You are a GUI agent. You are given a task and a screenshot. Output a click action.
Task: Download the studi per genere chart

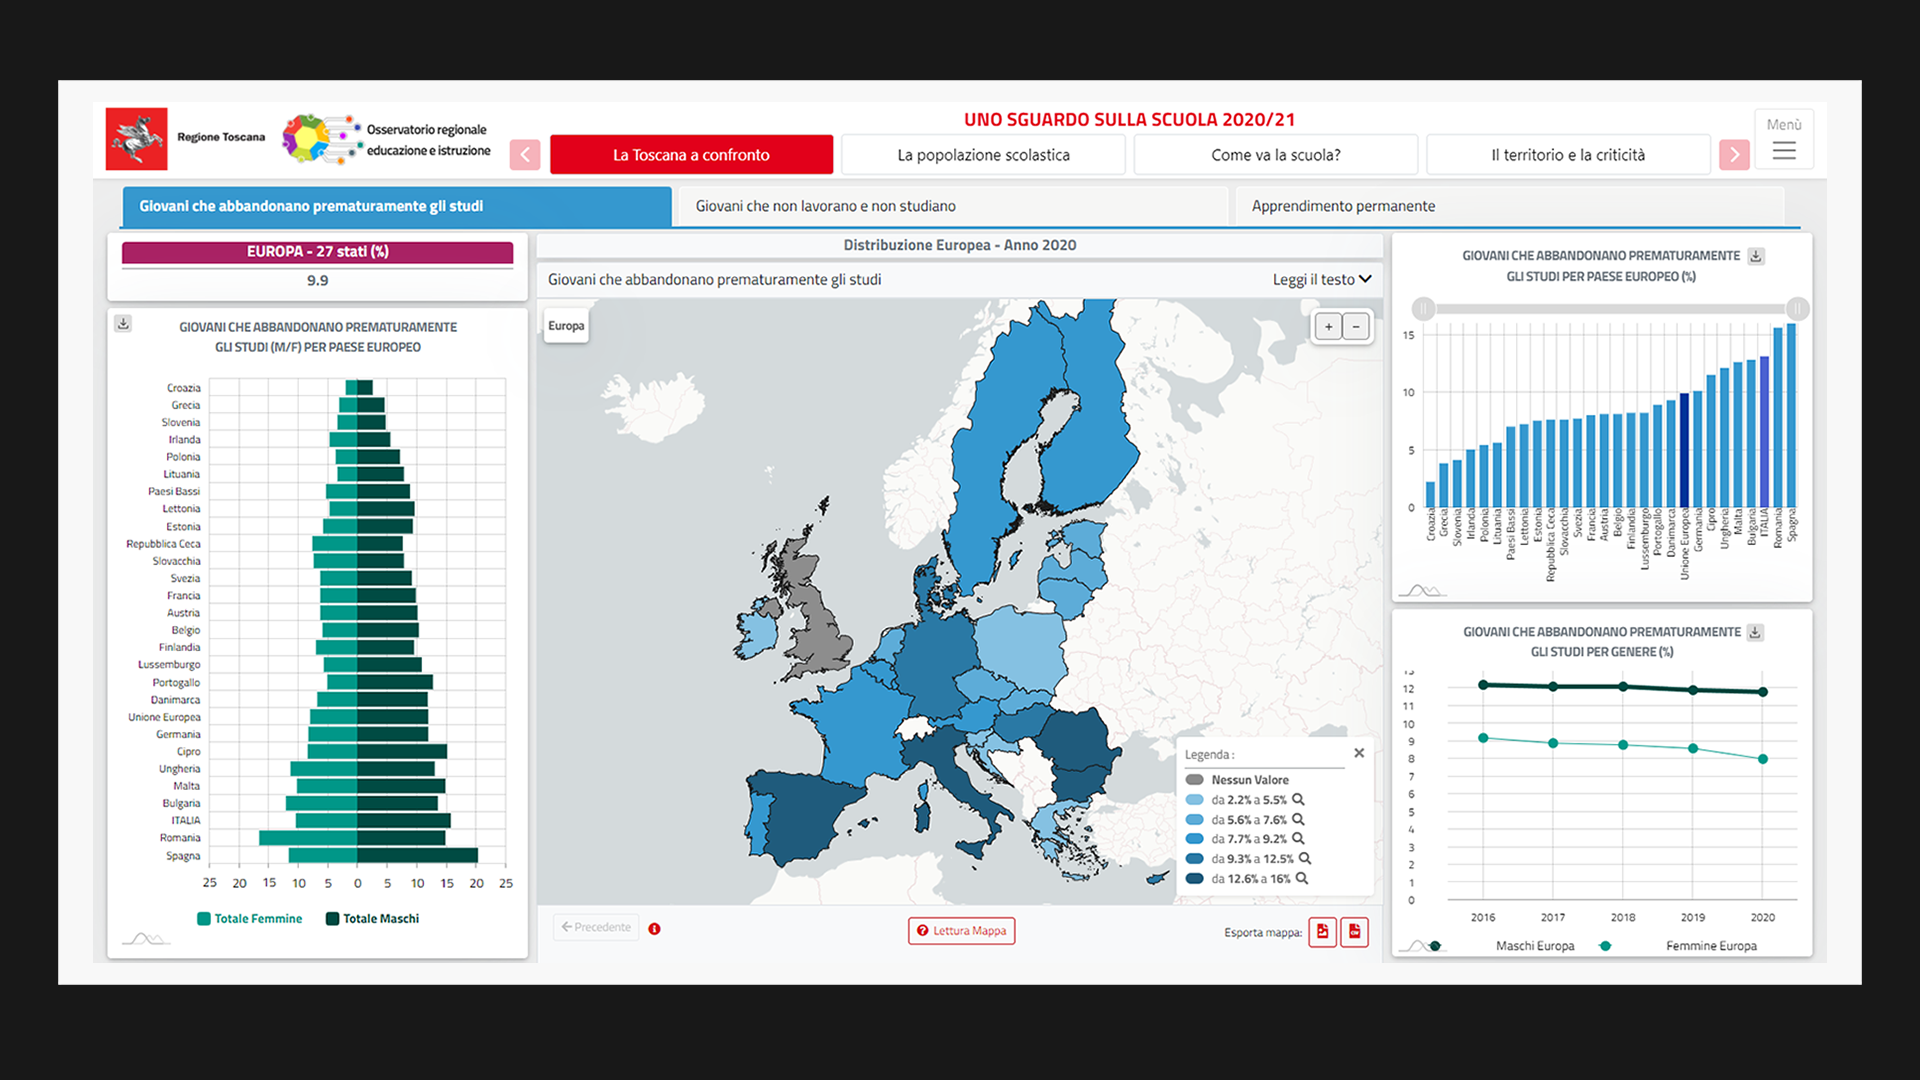coord(1755,632)
